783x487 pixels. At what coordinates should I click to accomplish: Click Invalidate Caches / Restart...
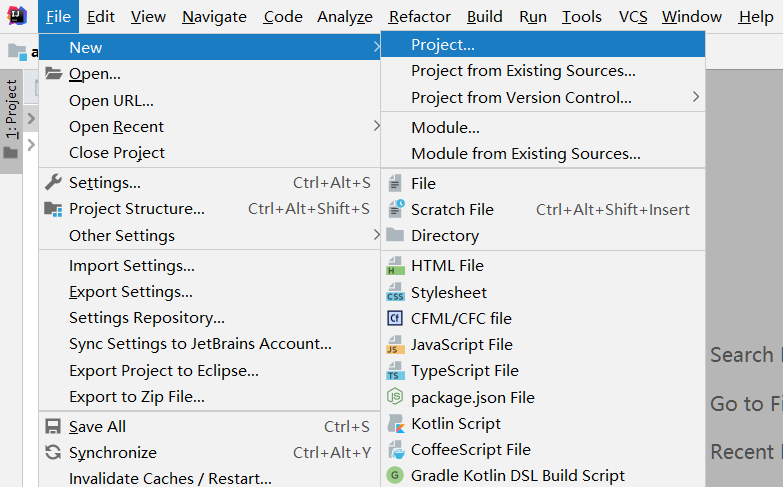[210, 478]
